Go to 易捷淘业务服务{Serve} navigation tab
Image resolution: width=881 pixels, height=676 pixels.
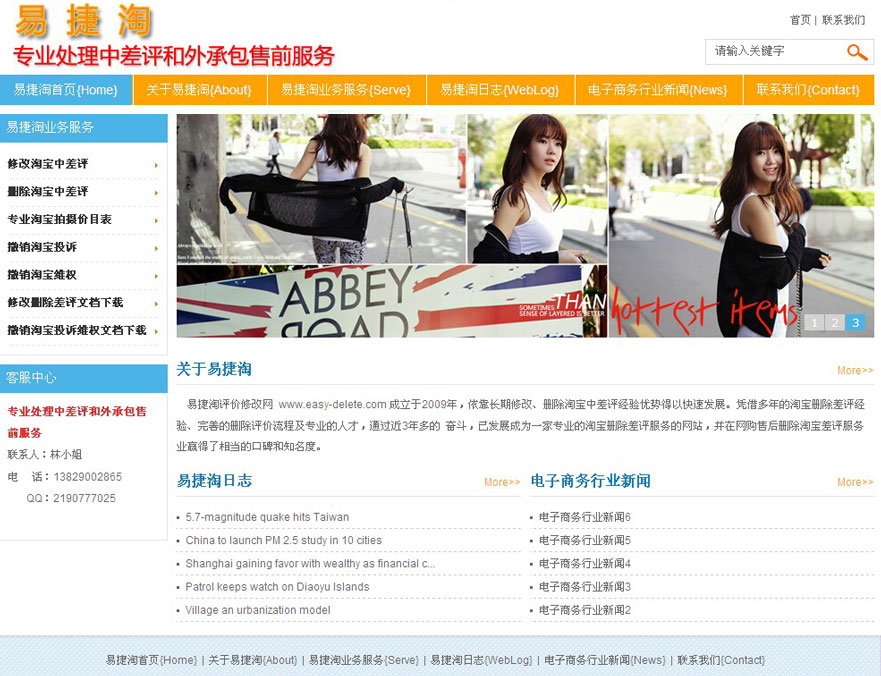[345, 90]
